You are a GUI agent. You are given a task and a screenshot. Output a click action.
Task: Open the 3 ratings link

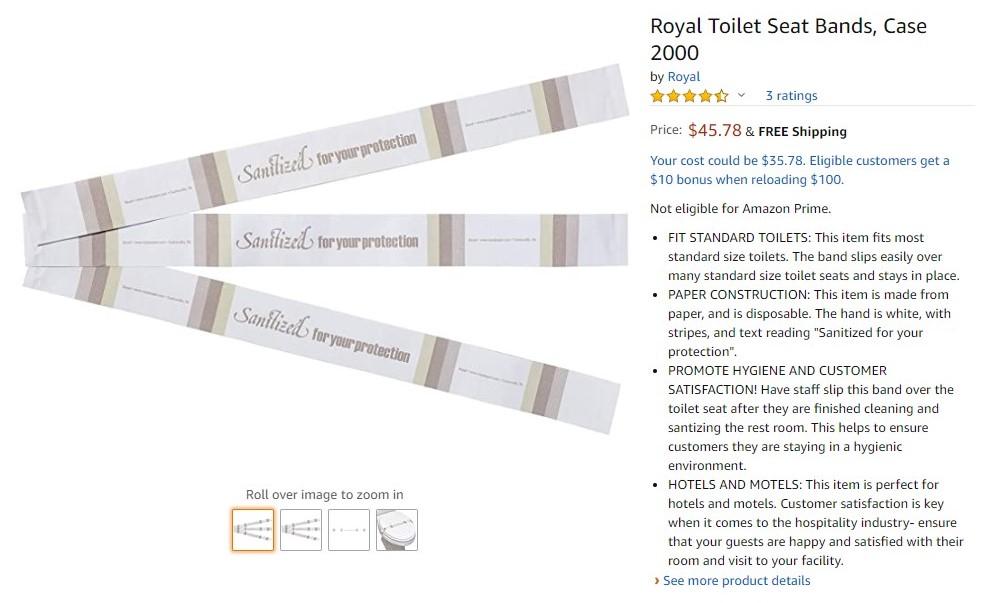[x=791, y=96]
